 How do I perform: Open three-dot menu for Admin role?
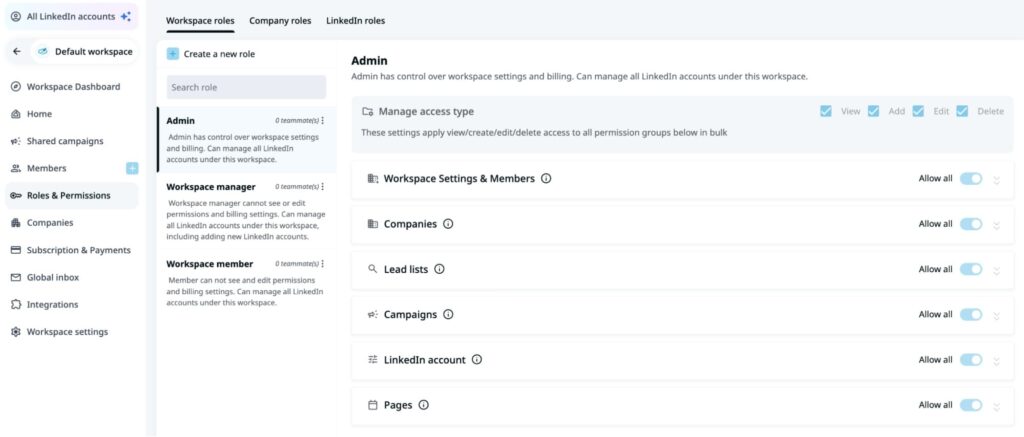(323, 121)
